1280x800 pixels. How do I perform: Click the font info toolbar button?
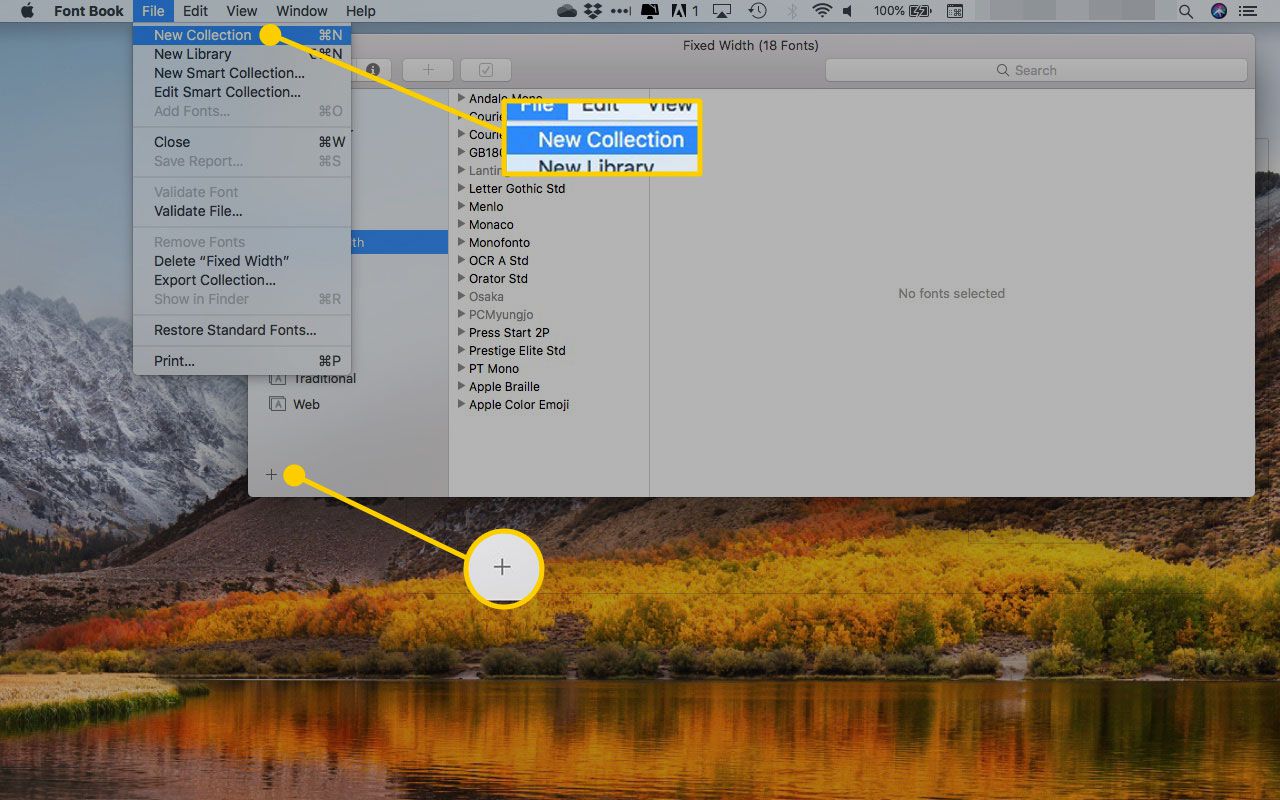click(372, 70)
